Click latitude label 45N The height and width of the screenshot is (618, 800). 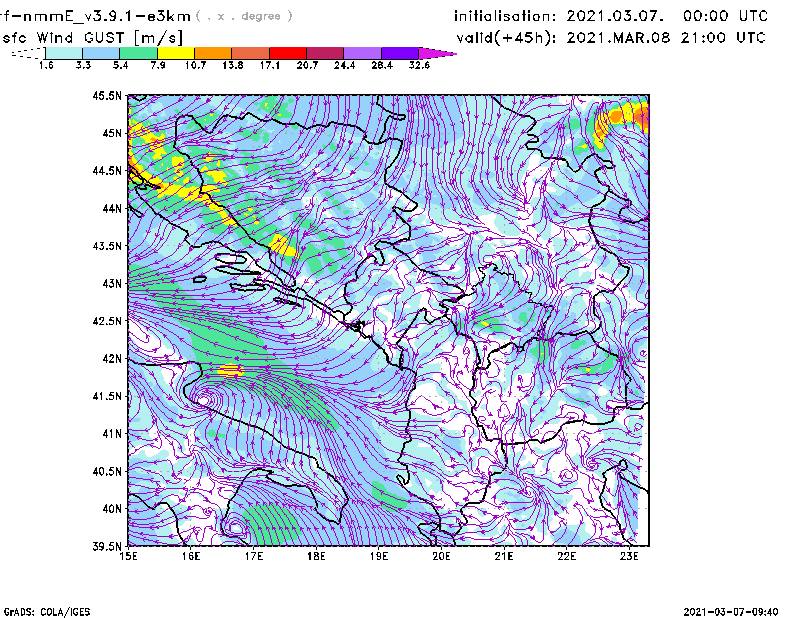click(x=112, y=133)
